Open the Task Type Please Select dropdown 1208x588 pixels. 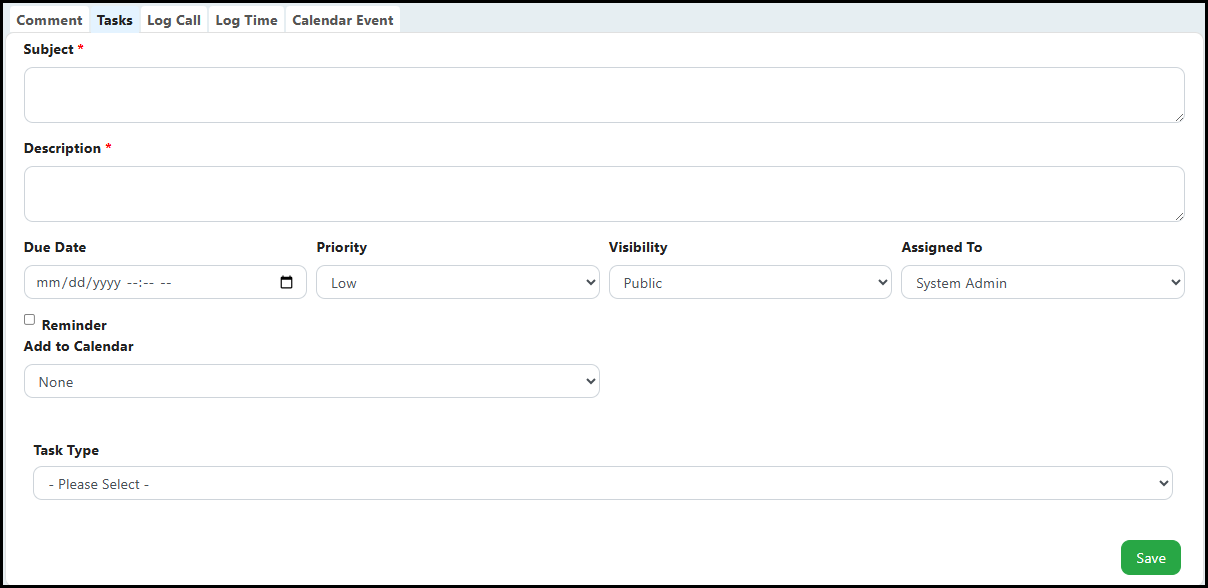(603, 483)
